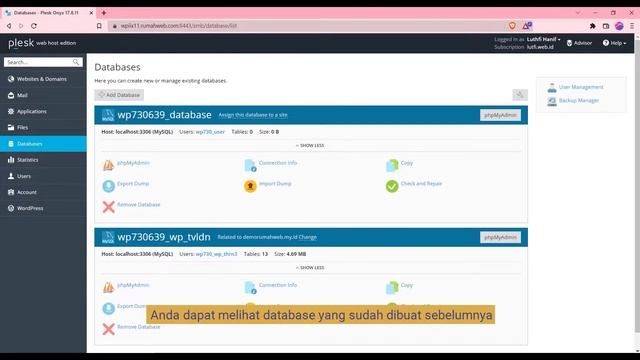Viewport: 640px width, 360px height.
Task: Click Change link for wp730639_wp_tvldn
Action: click(x=307, y=237)
